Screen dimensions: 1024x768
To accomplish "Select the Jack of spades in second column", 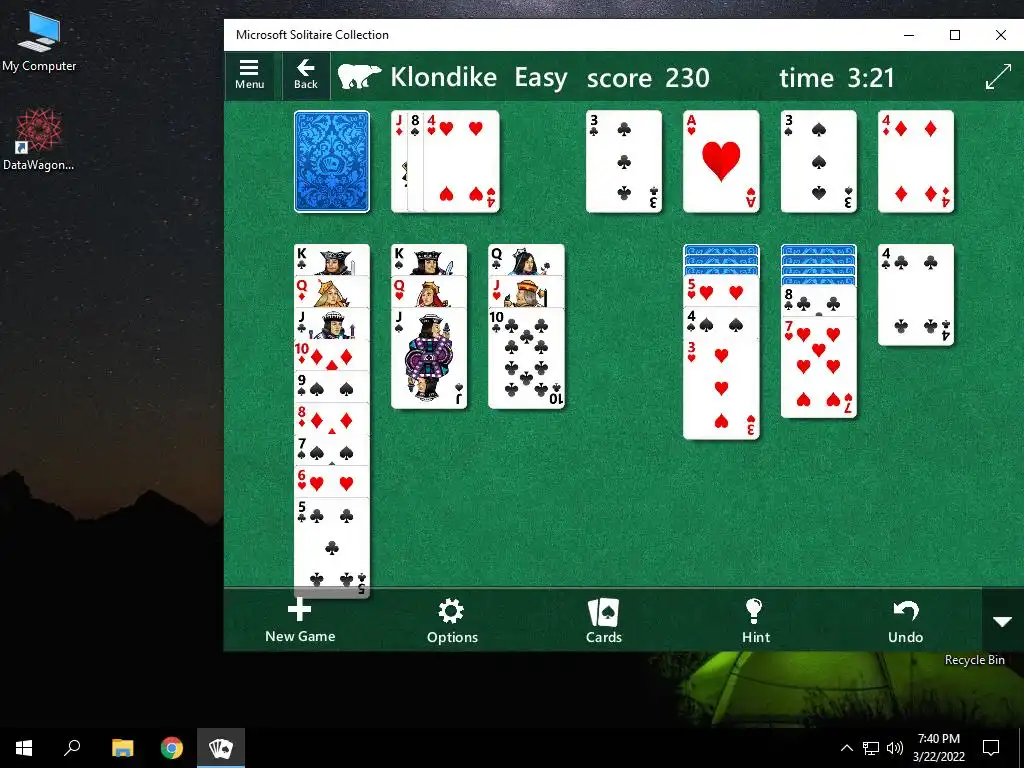I will click(429, 358).
